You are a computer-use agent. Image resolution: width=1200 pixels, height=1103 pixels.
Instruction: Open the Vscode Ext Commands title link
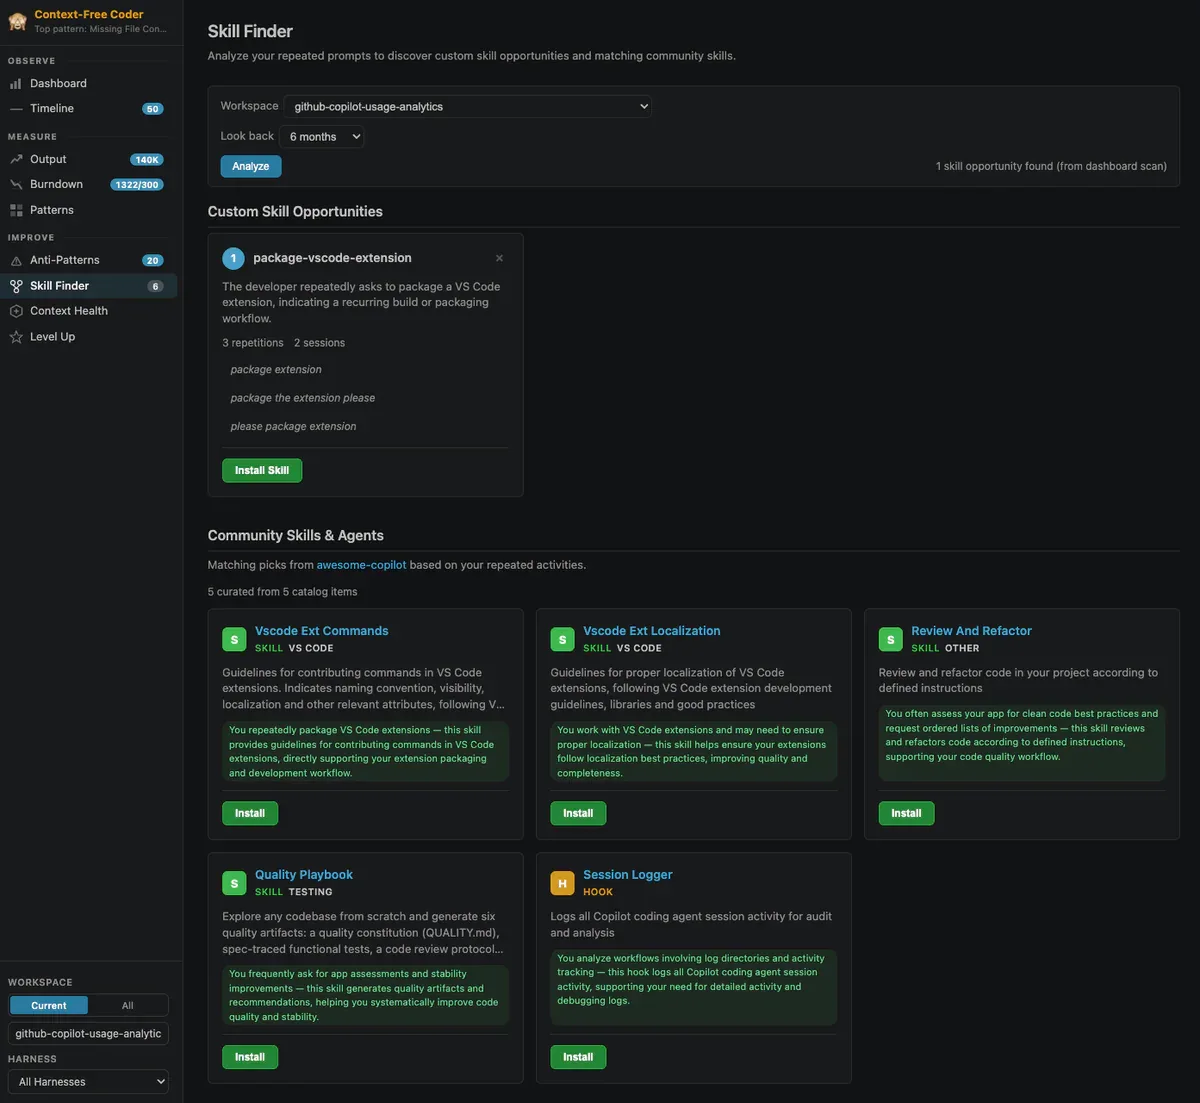click(321, 631)
